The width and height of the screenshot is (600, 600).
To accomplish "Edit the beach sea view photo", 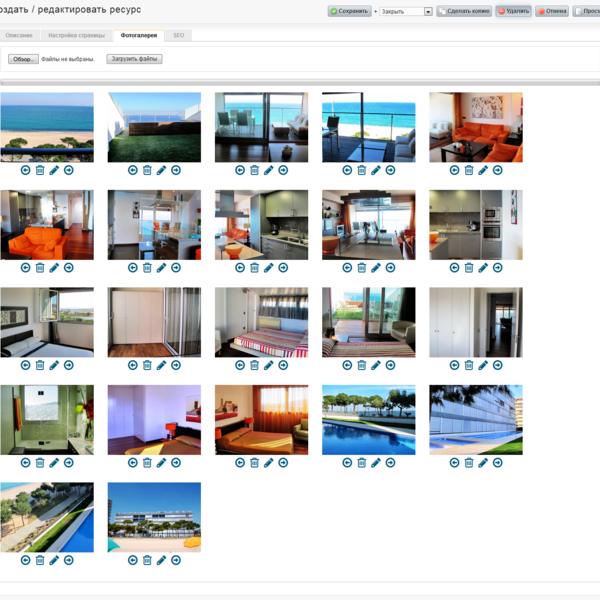I will 54,170.
